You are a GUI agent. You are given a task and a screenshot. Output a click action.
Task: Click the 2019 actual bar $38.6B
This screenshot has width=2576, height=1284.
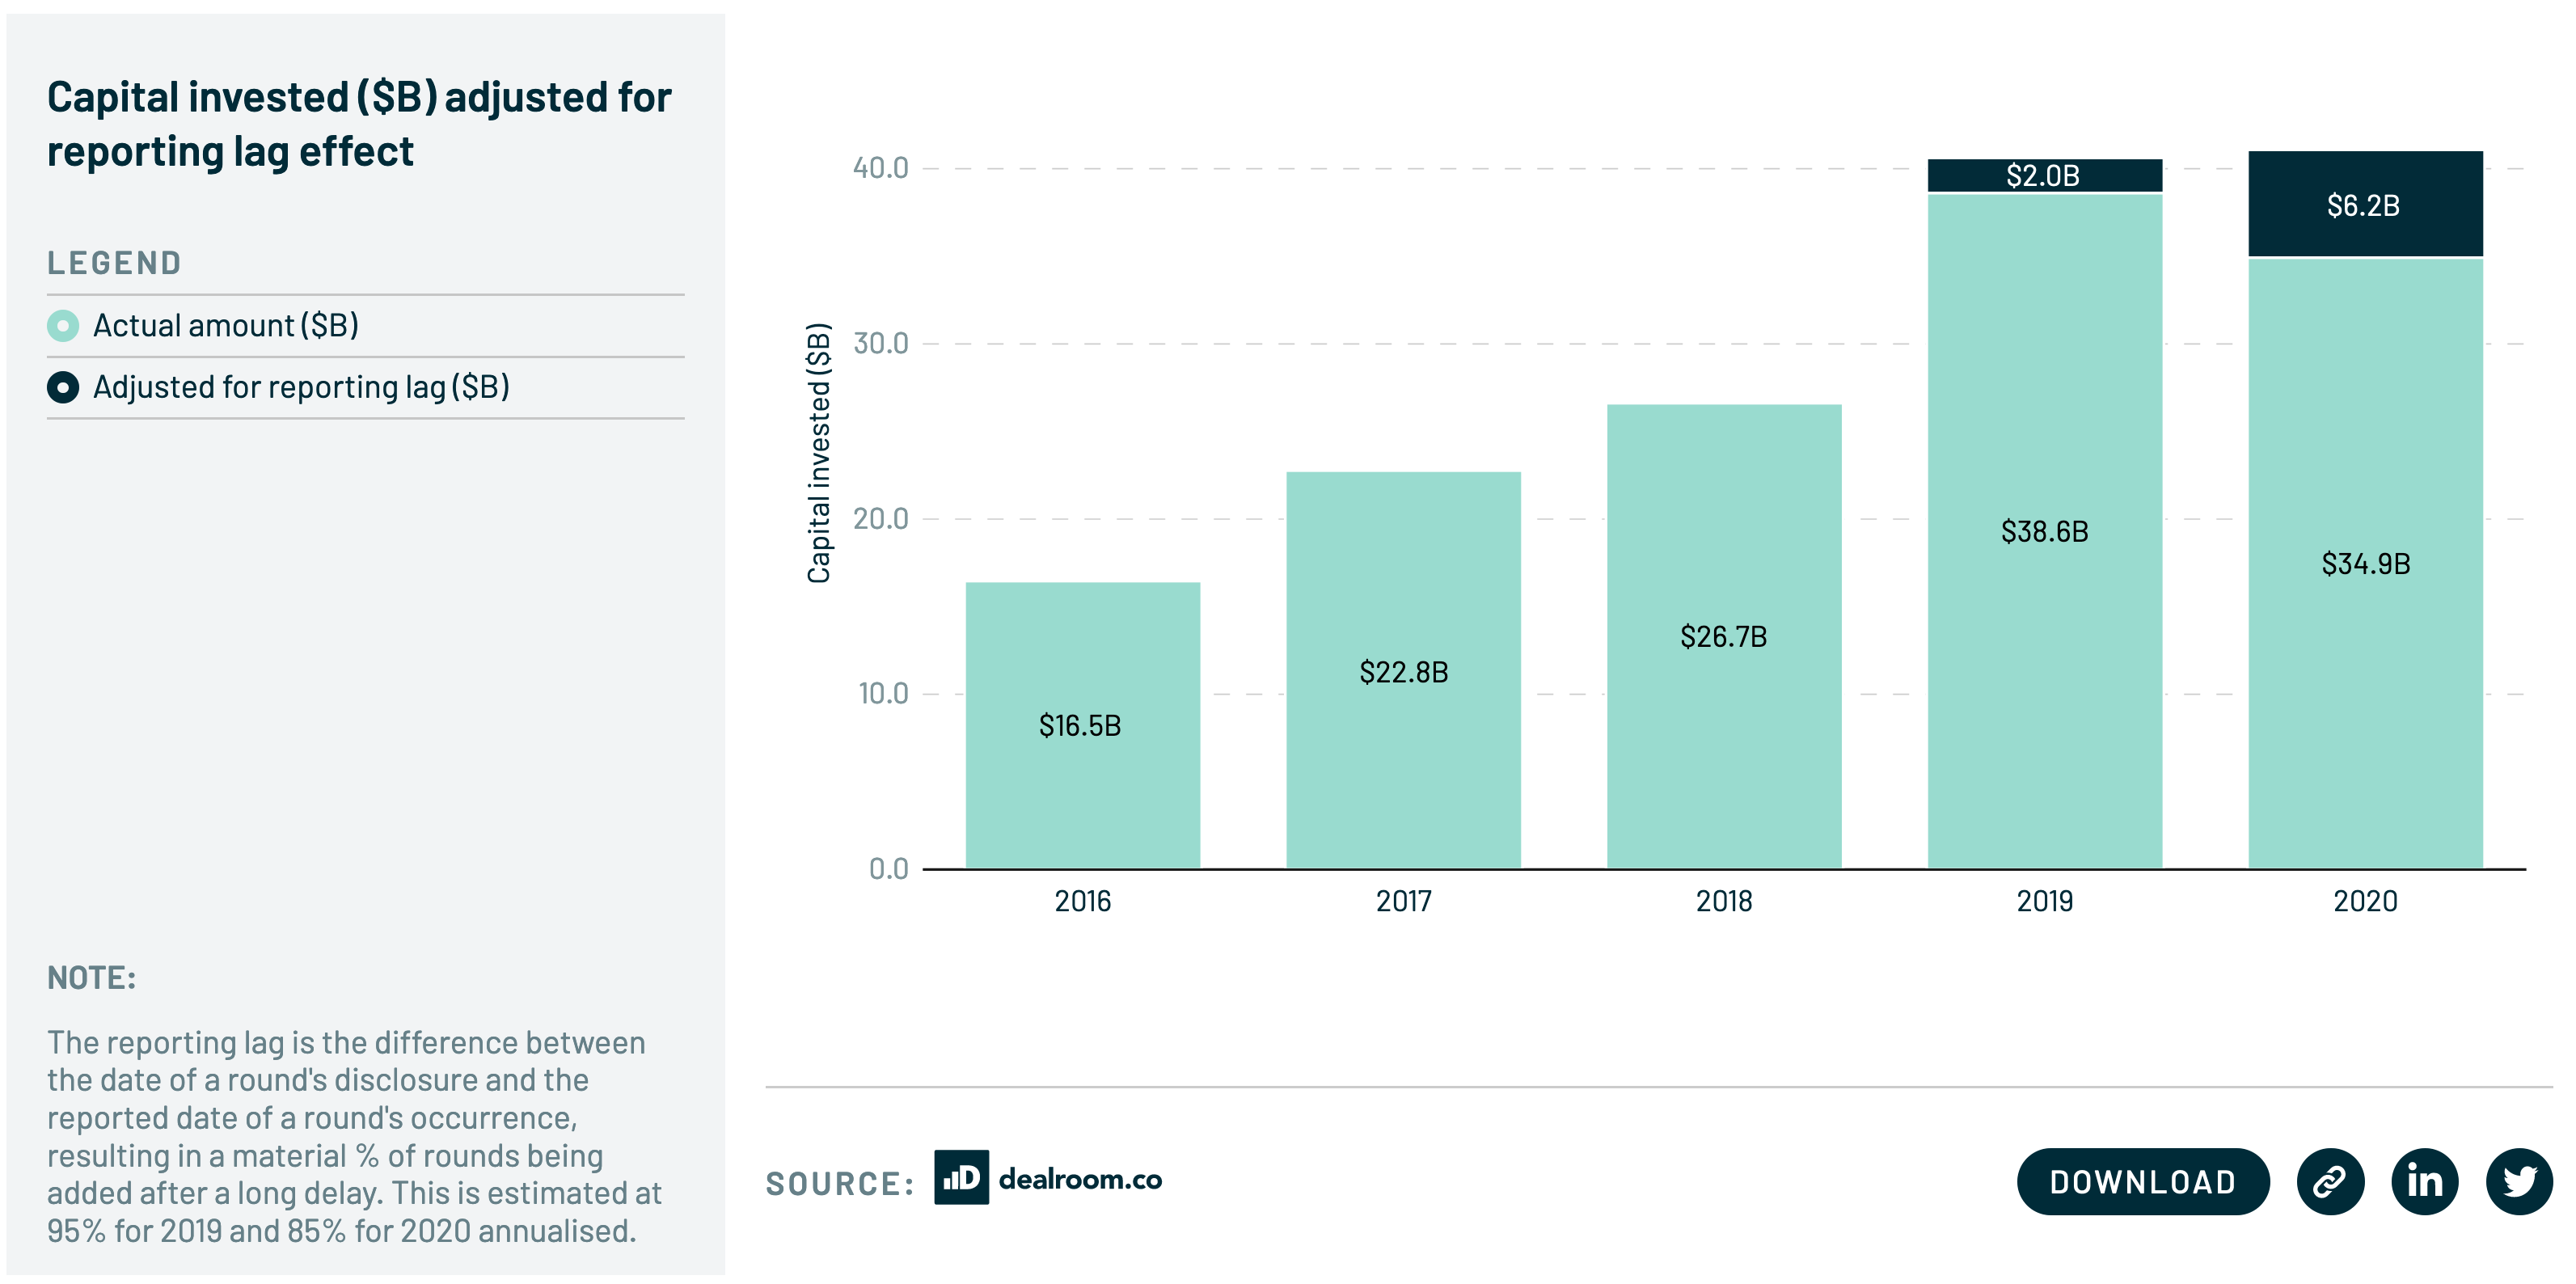click(x=2044, y=531)
